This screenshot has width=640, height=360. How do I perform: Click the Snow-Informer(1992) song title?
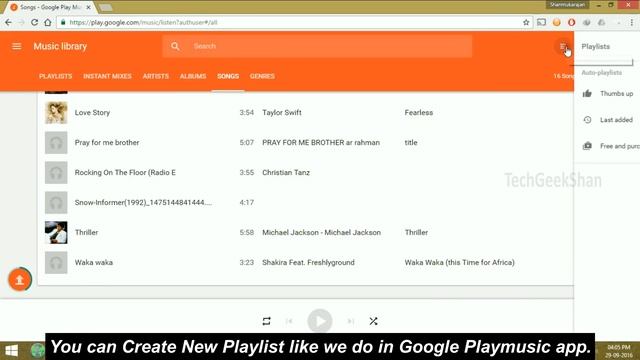[143, 202]
